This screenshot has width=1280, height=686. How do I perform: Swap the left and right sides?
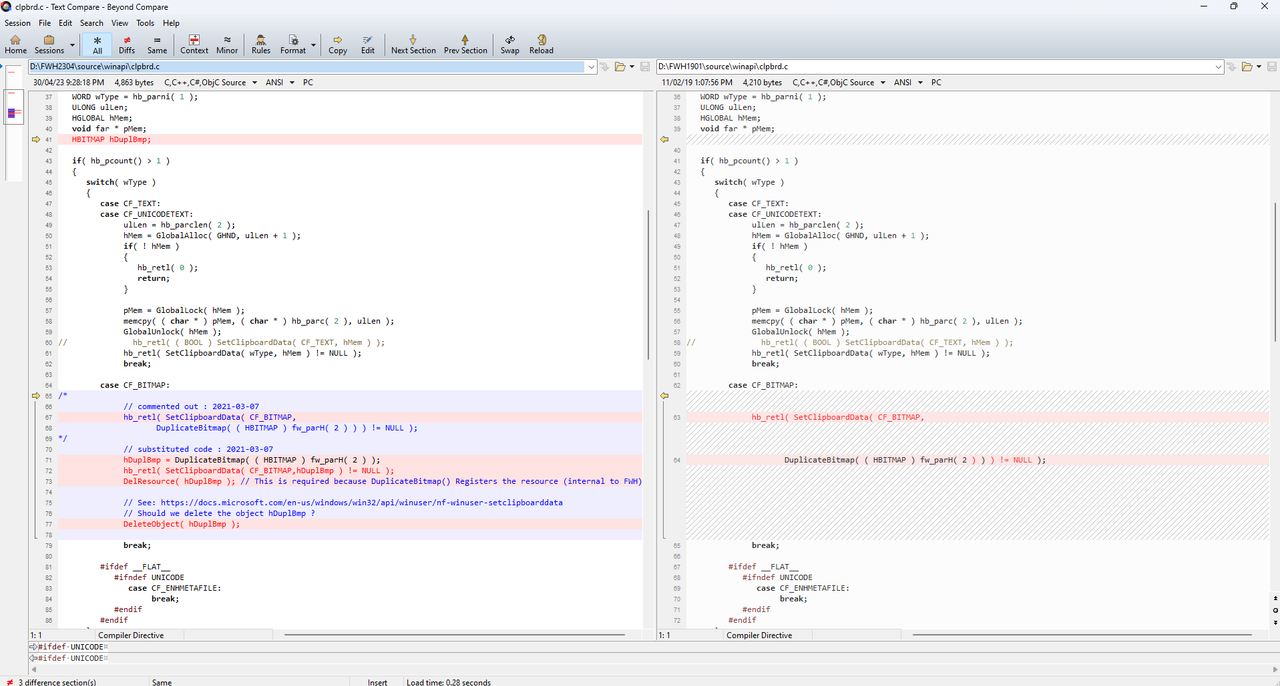(510, 44)
